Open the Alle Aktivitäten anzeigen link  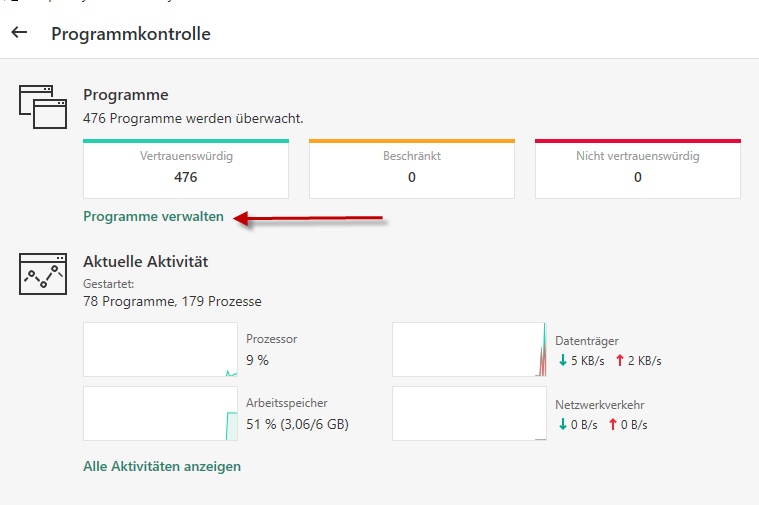point(162,466)
